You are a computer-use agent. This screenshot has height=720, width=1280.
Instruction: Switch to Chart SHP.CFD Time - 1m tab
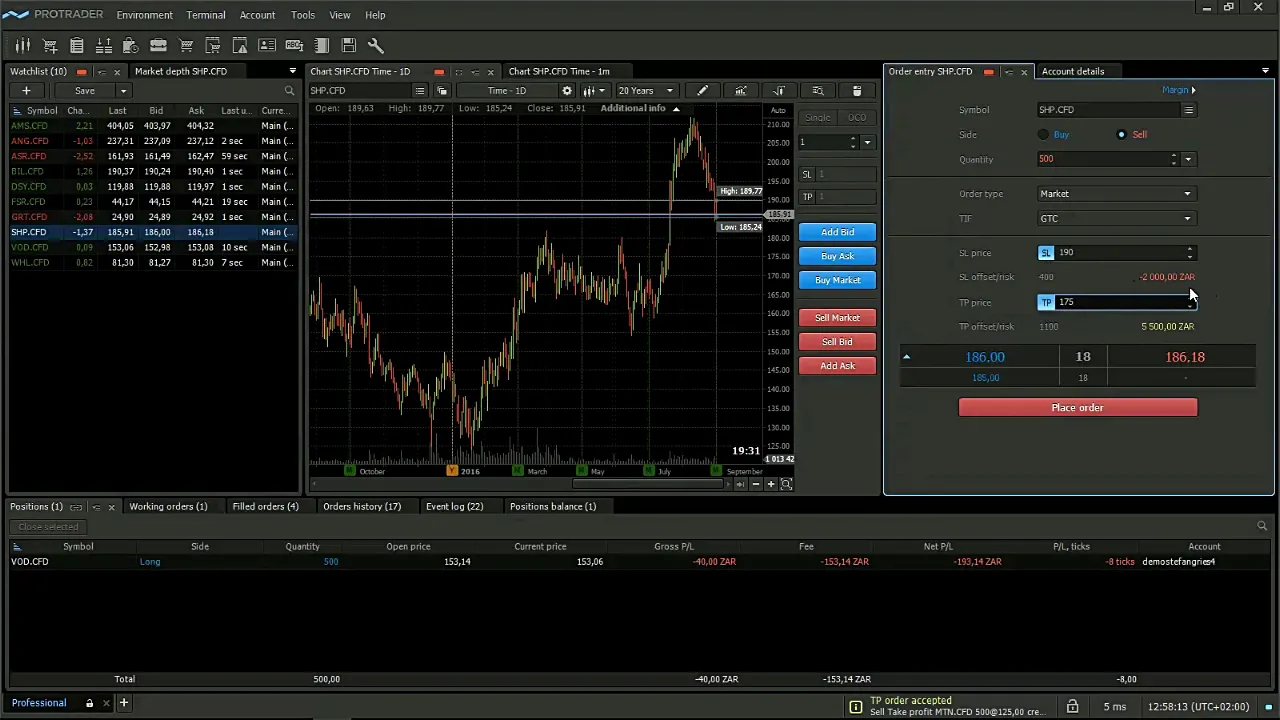pos(559,71)
